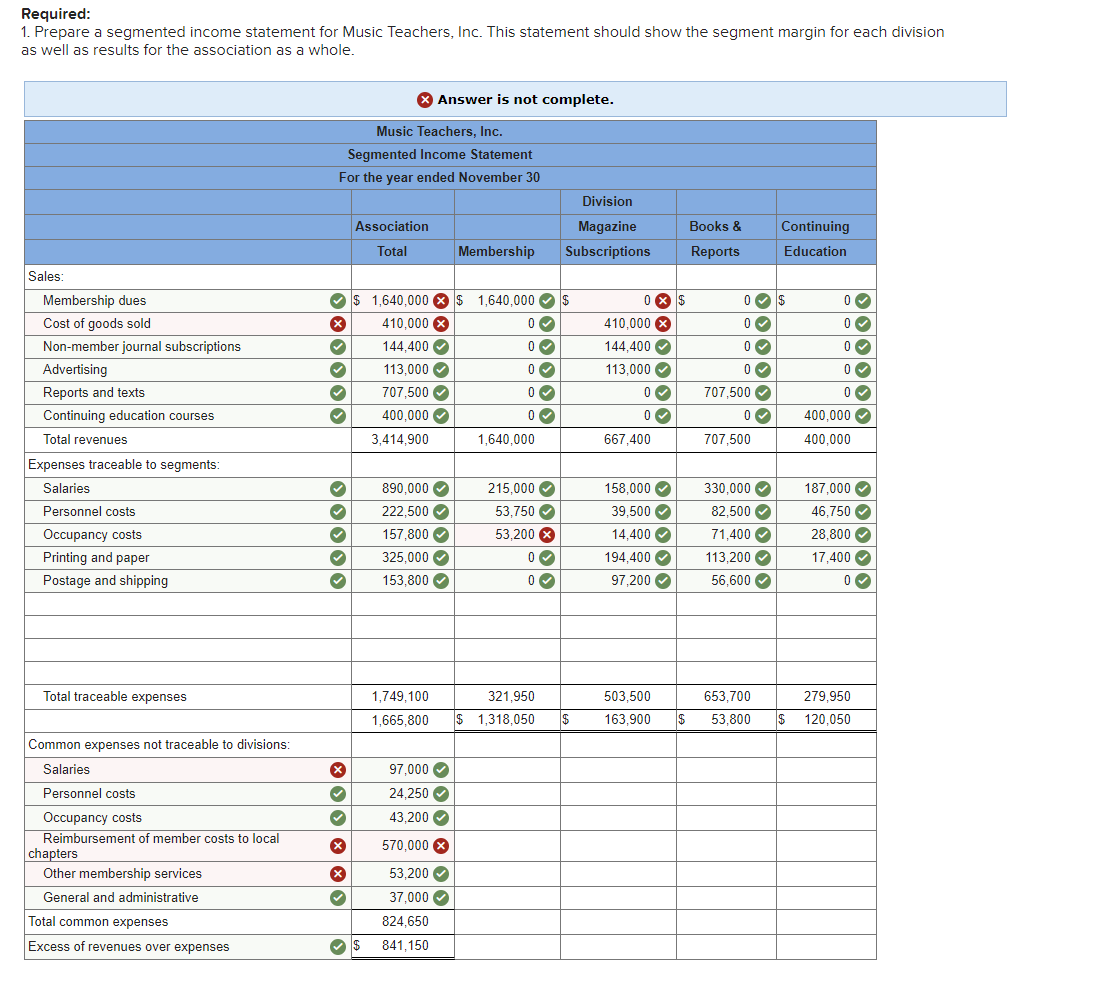
Task: Click 'Common expenses not traceable to divisions:' heading
Action: coord(159,745)
